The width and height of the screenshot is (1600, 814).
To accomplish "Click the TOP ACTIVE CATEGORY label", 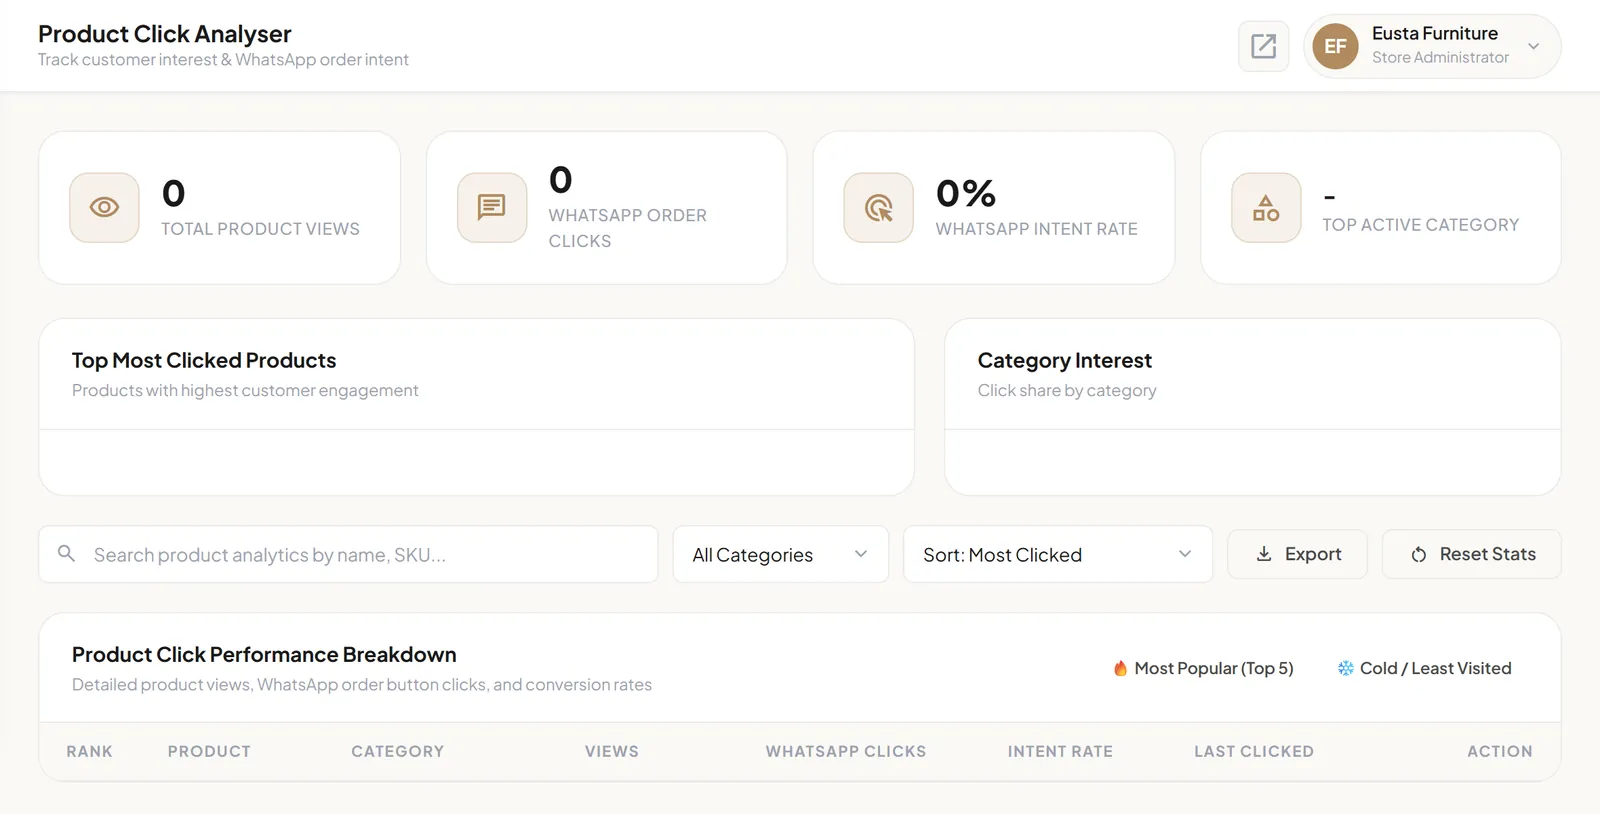I will tap(1420, 225).
